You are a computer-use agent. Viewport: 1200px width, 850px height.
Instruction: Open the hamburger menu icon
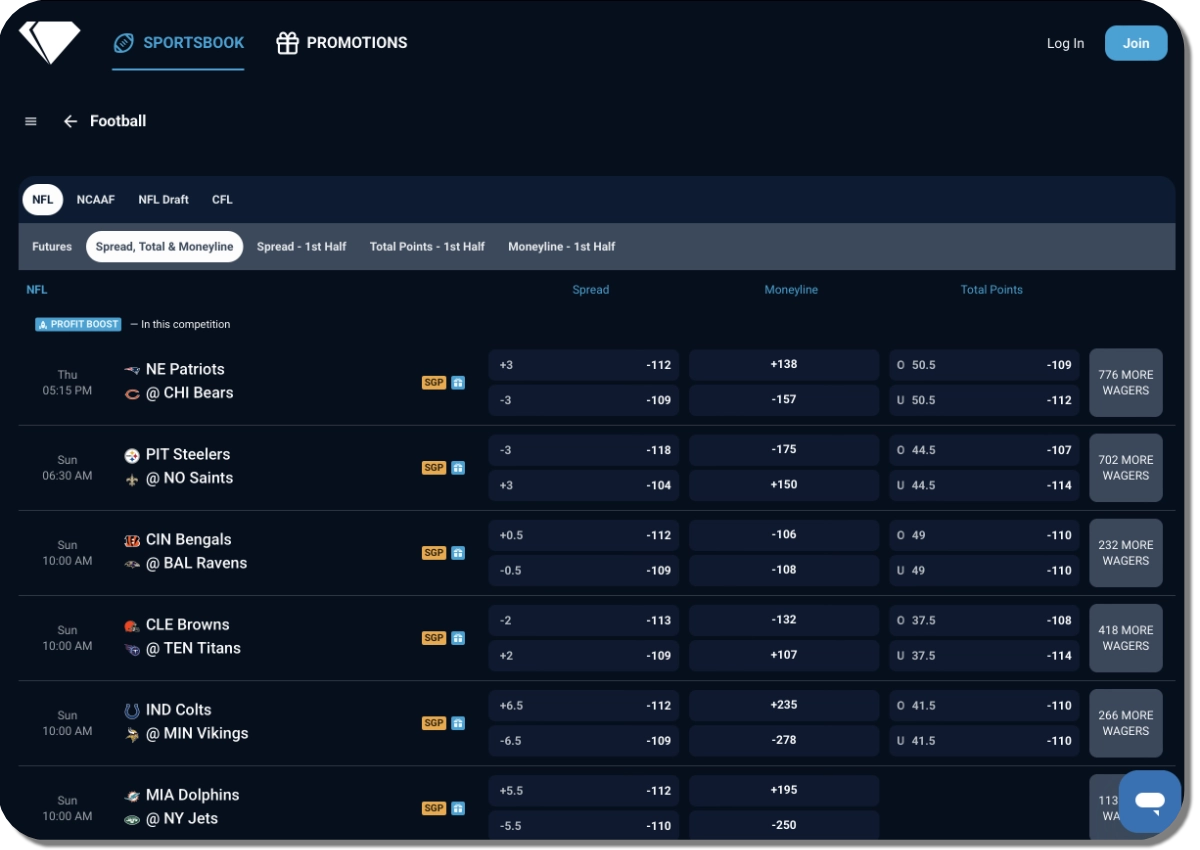tap(31, 121)
